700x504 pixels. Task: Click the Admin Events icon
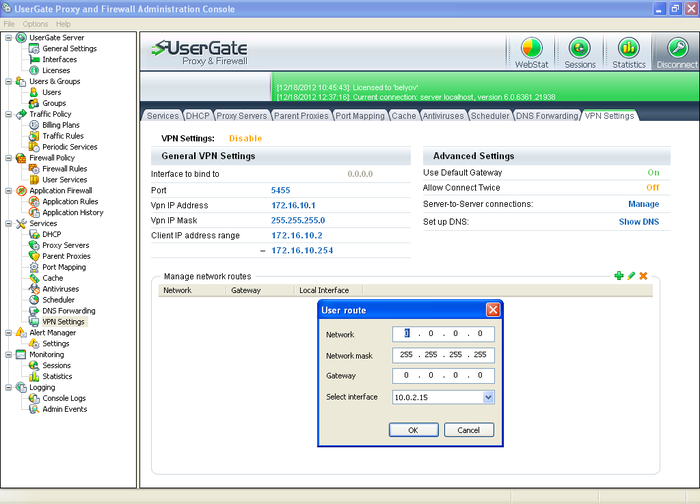point(34,409)
